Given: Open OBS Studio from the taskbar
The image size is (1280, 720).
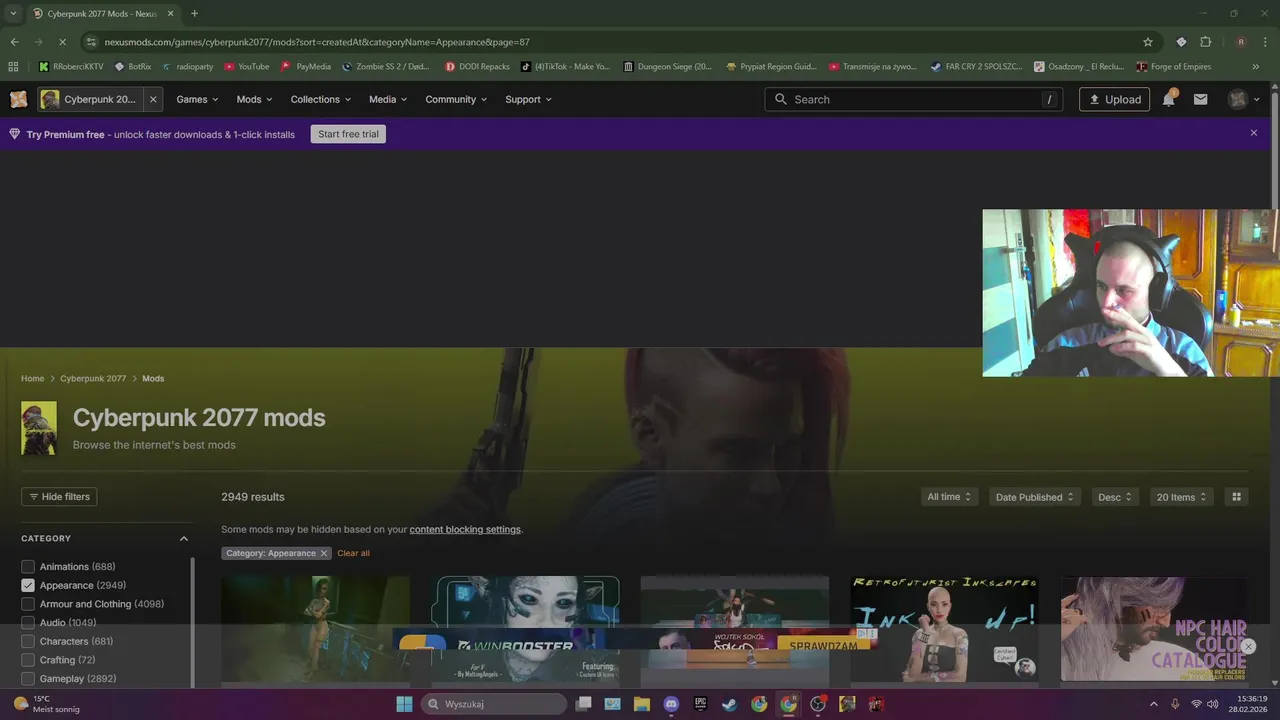Looking at the screenshot, I should [x=818, y=704].
